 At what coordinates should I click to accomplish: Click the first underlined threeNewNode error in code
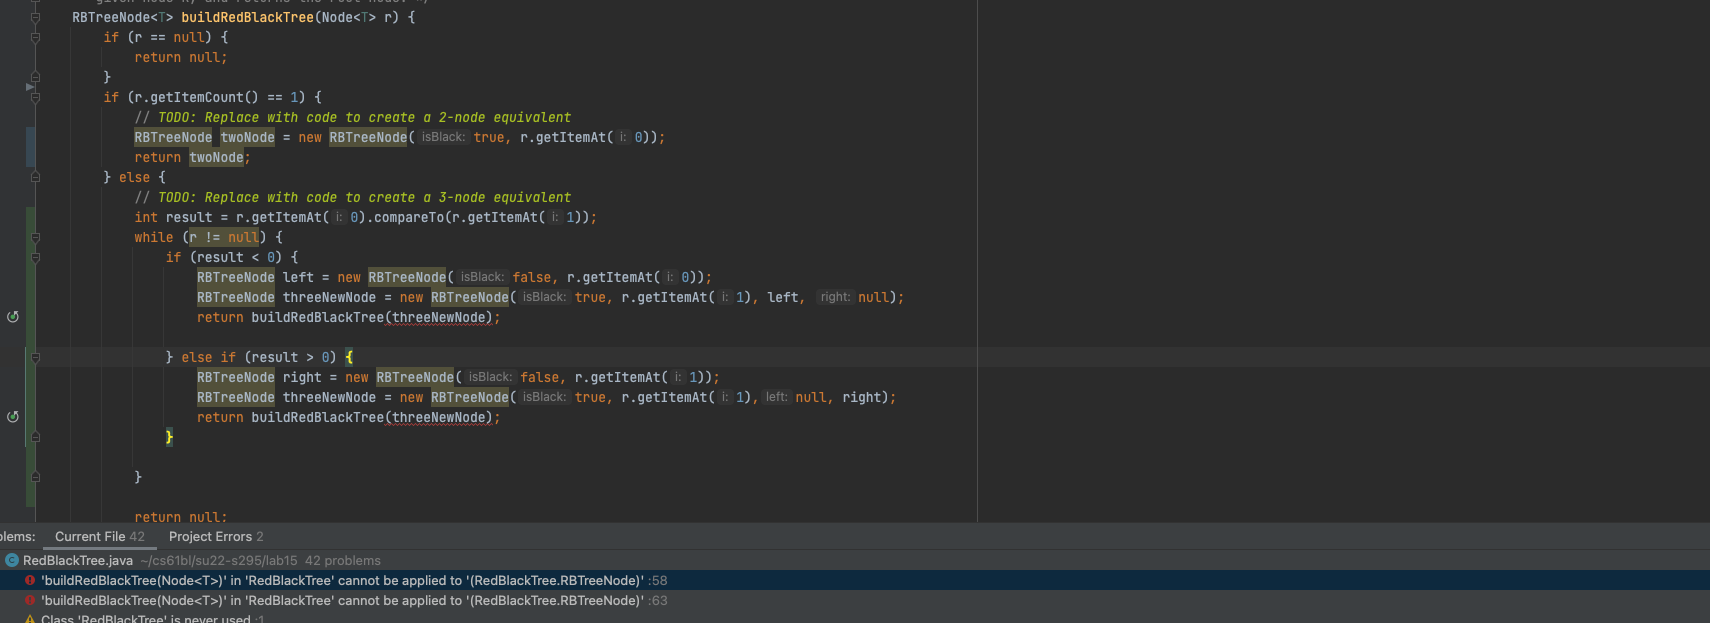click(x=440, y=318)
